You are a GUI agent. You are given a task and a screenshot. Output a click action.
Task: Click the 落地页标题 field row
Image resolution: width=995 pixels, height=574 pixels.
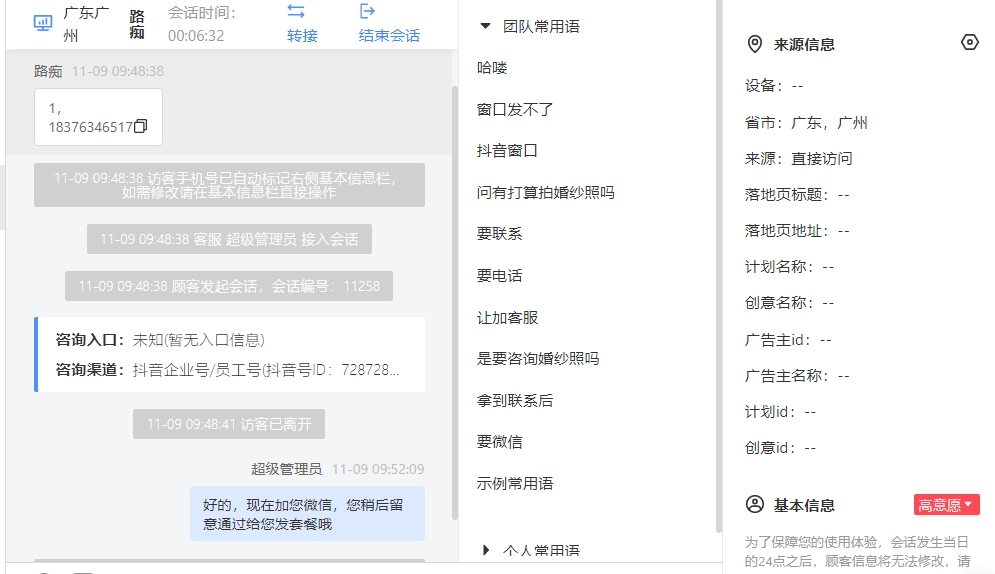point(797,195)
